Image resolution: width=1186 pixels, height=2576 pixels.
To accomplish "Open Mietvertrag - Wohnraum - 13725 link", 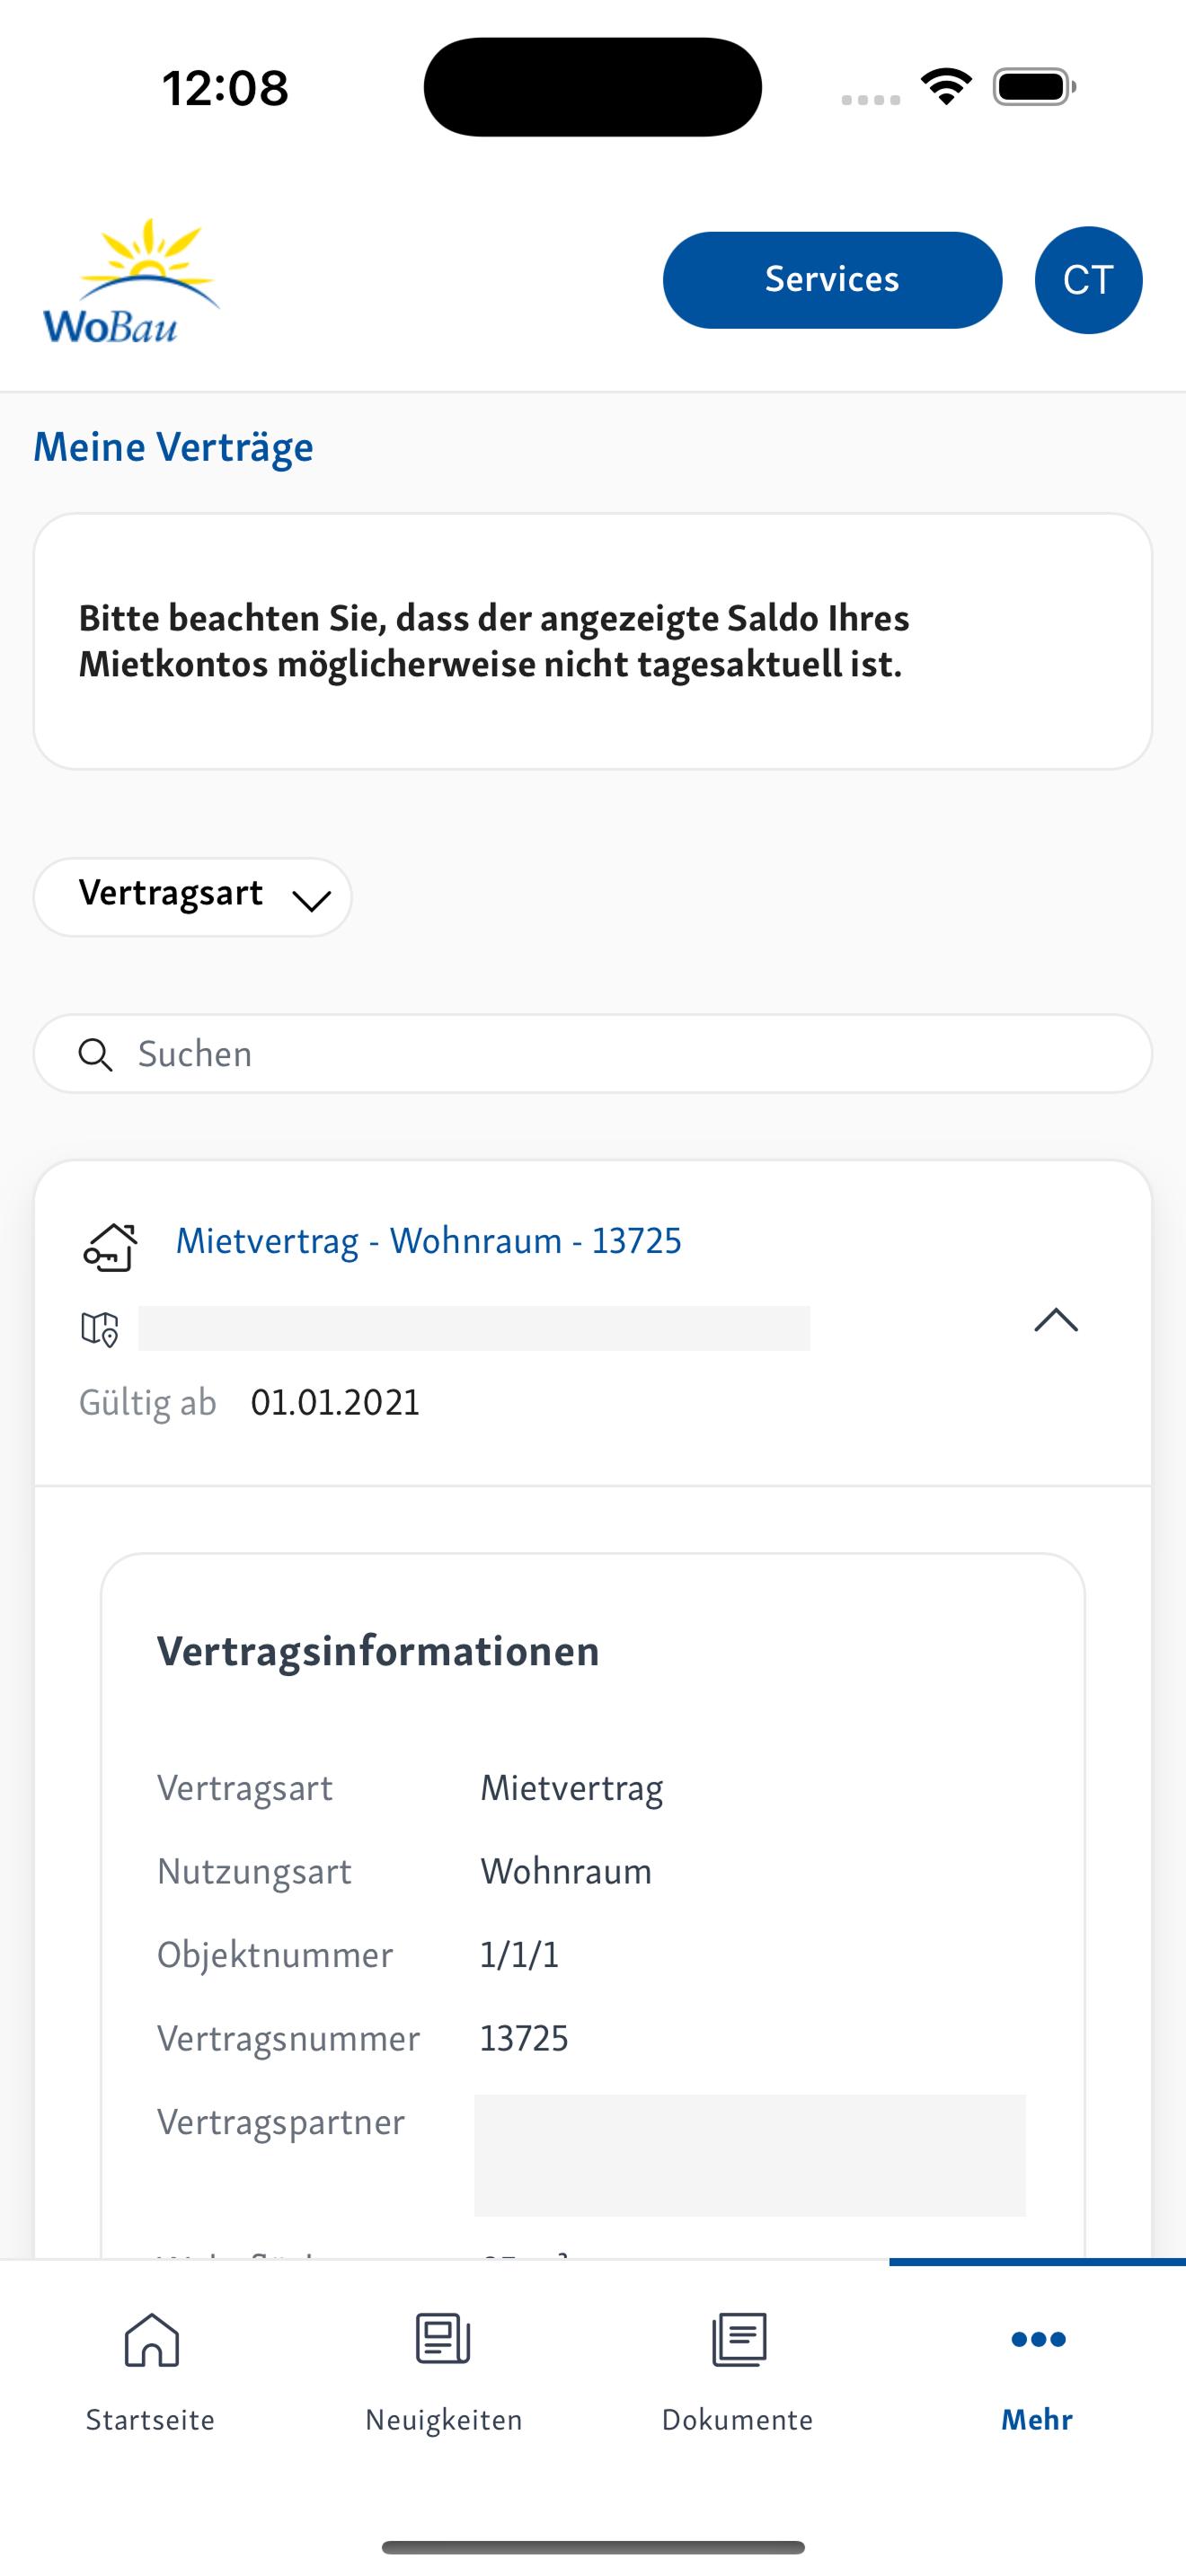I will pos(429,1241).
